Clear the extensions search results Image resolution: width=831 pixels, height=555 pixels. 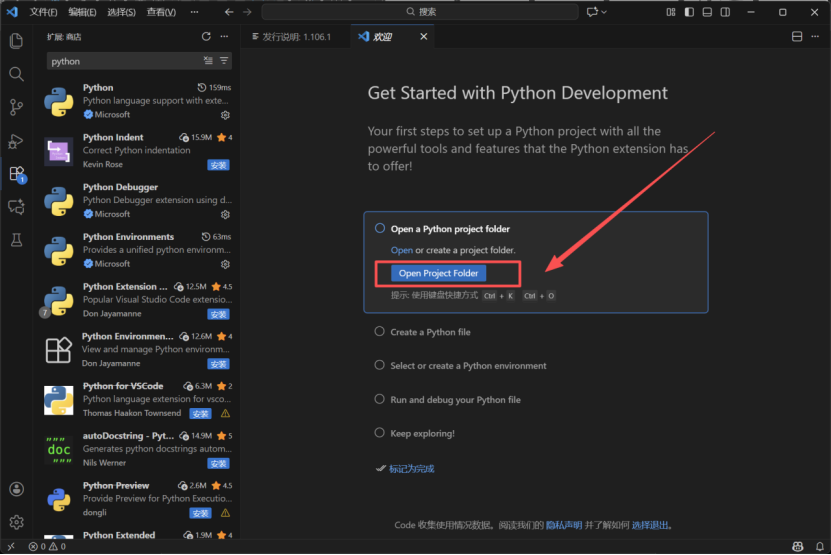tap(208, 61)
